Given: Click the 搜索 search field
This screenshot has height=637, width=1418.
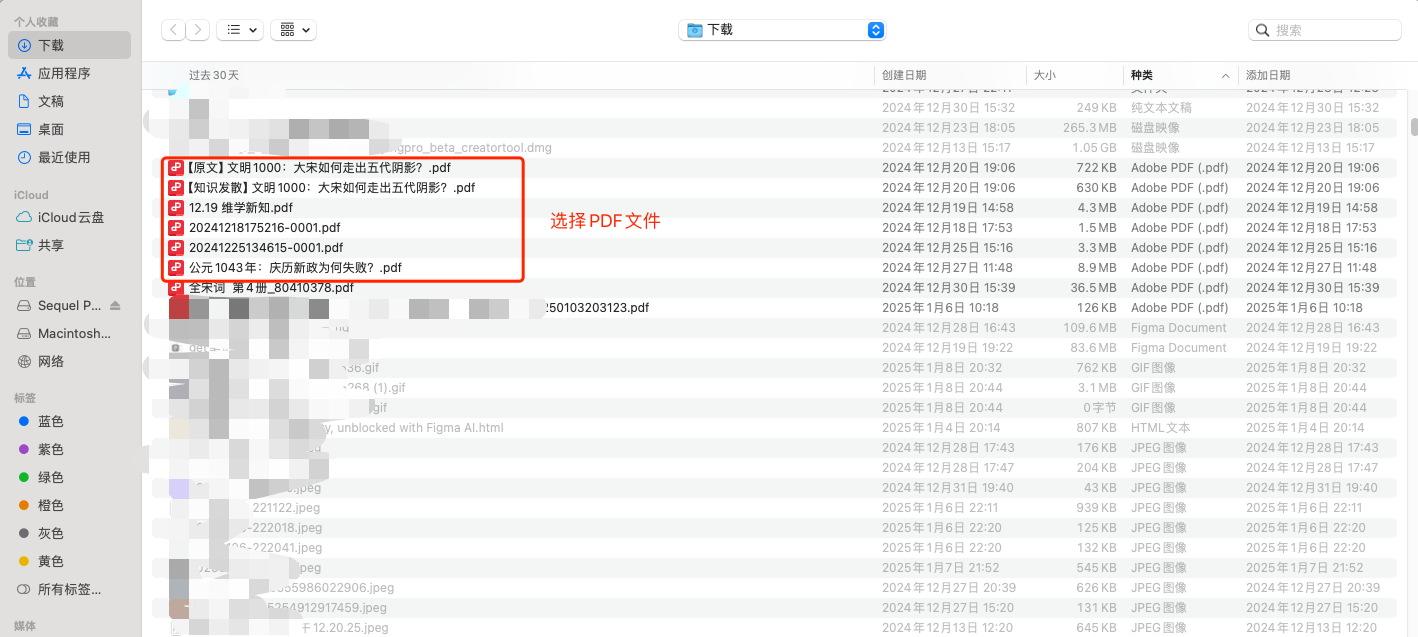Looking at the screenshot, I should coord(1326,30).
